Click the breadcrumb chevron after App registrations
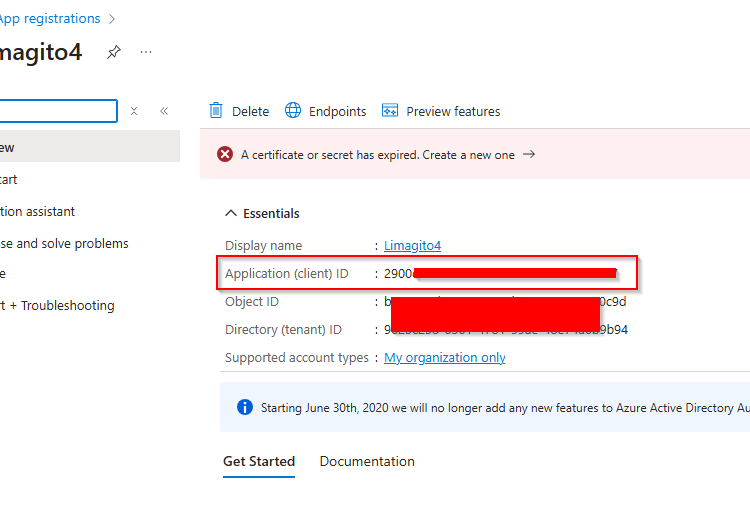The image size is (750, 513). click(112, 19)
